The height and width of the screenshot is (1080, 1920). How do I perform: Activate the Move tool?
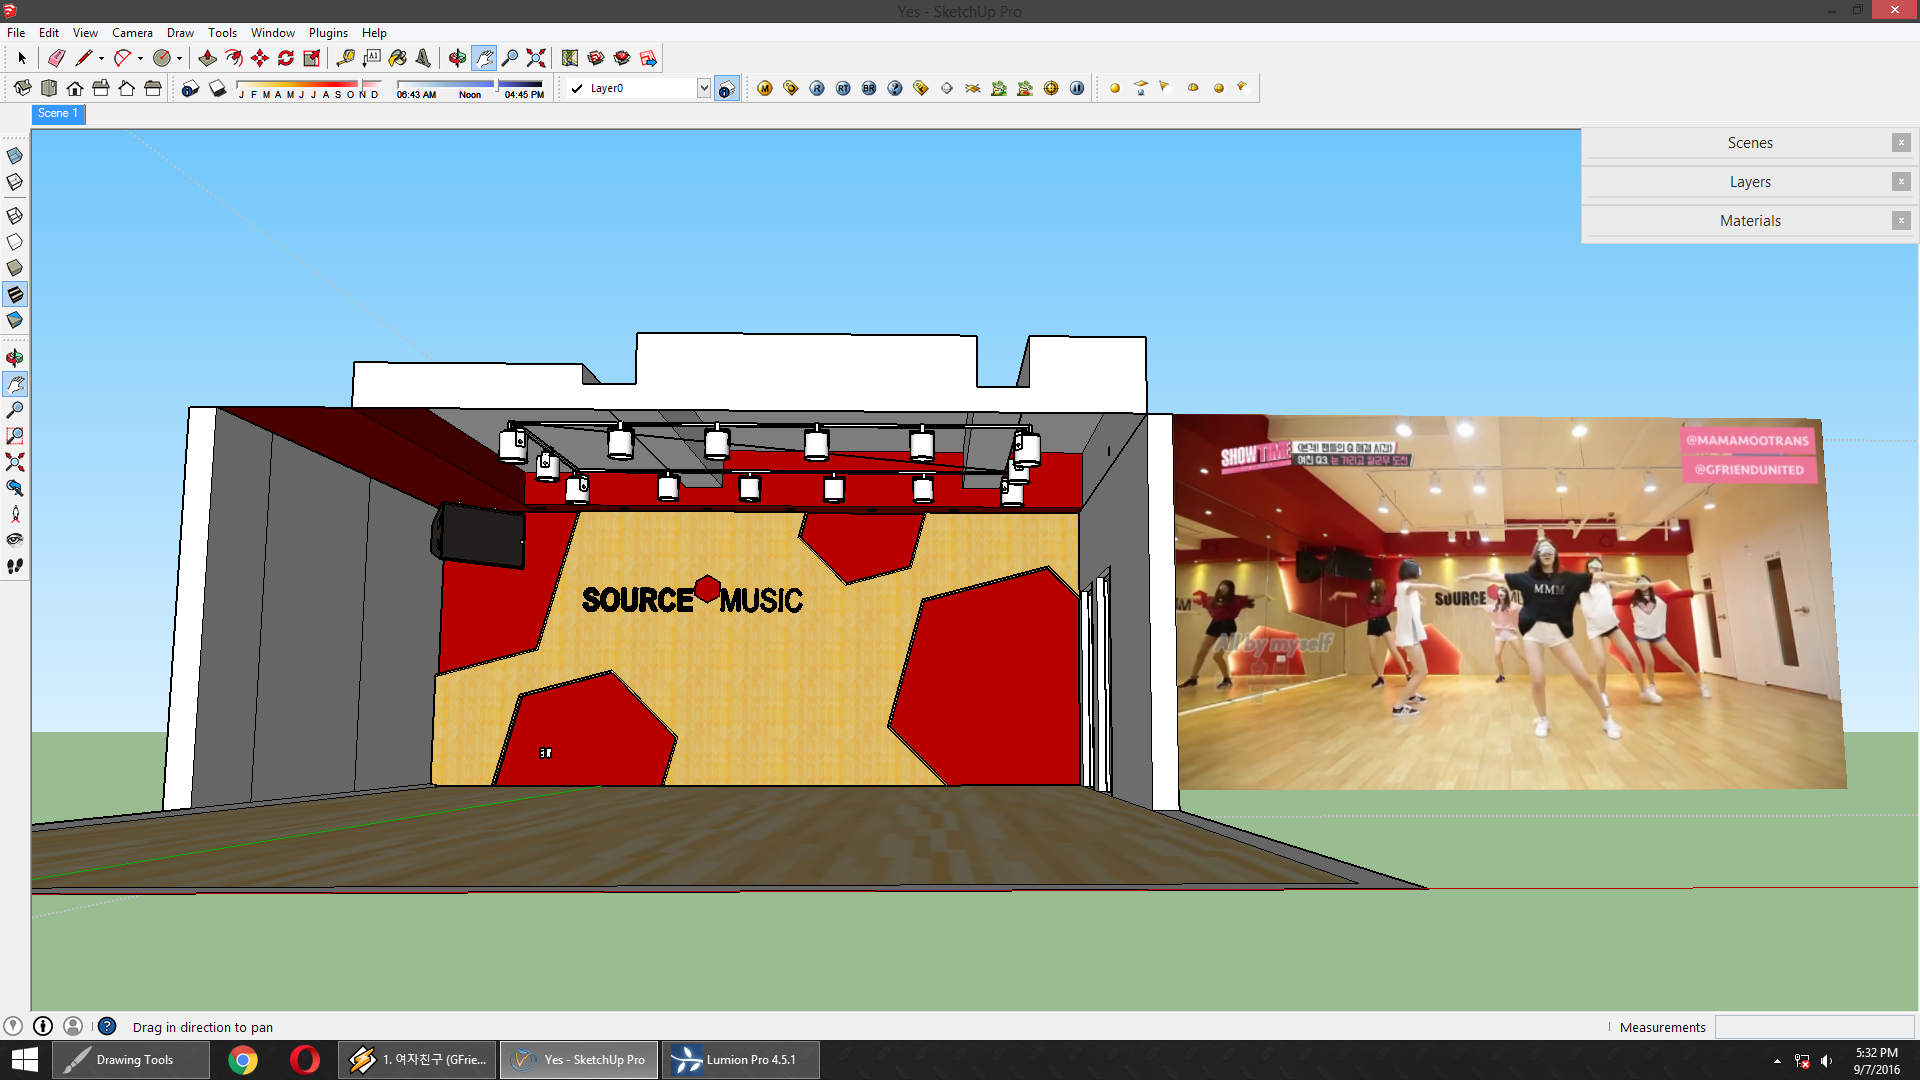(260, 58)
